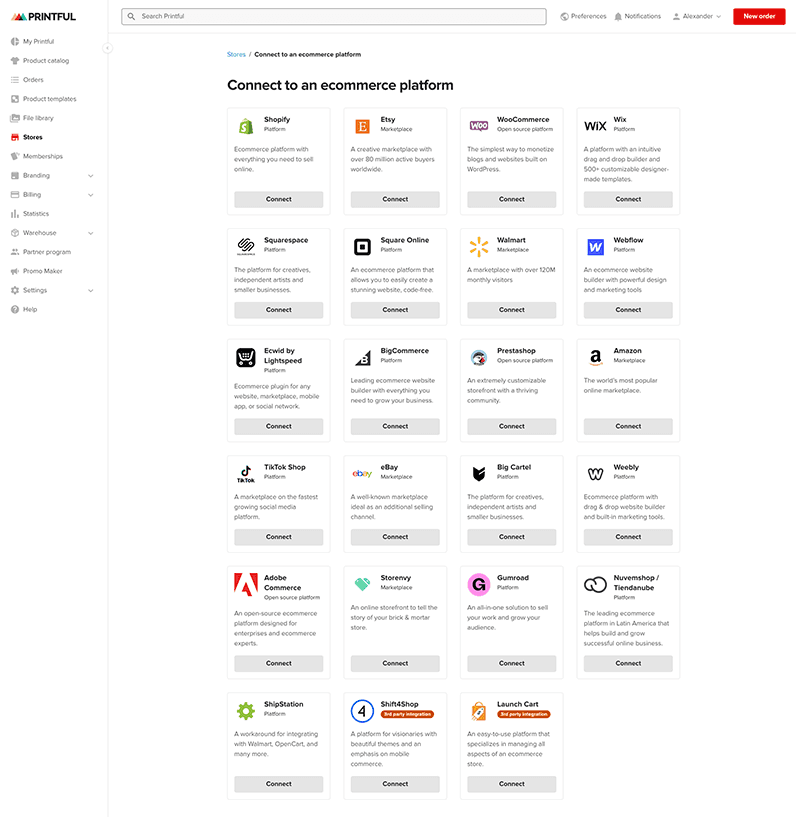Connect the Launch Cart integration
The height and width of the screenshot is (817, 796).
tap(512, 784)
